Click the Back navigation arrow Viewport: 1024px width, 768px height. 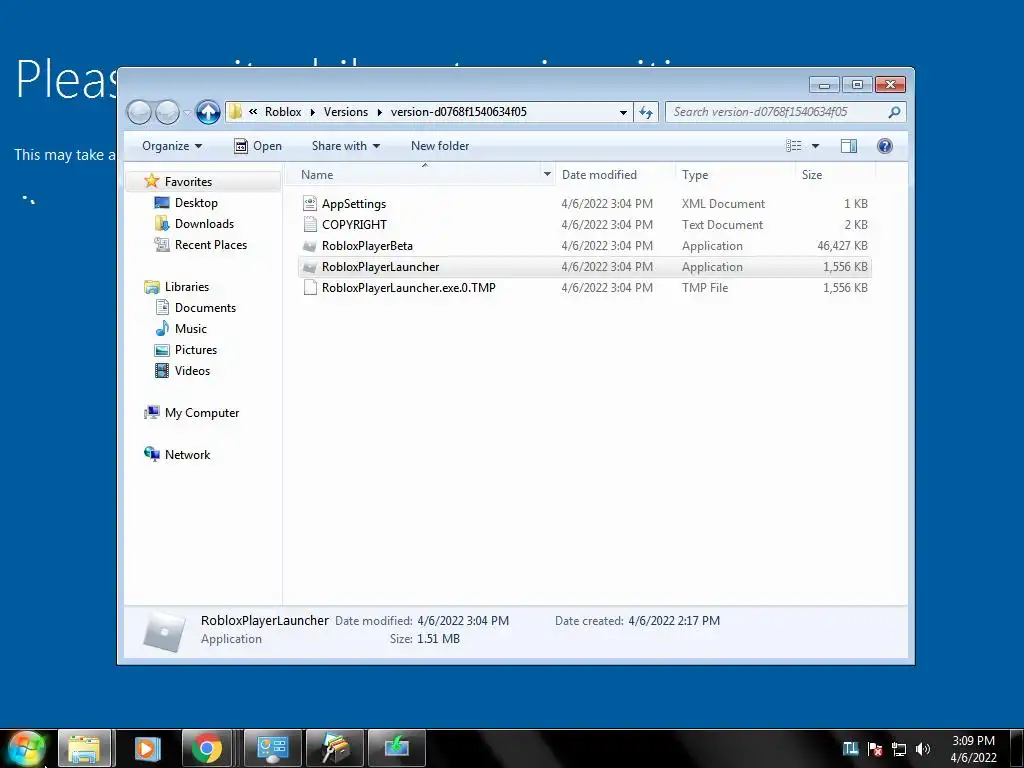coord(139,112)
